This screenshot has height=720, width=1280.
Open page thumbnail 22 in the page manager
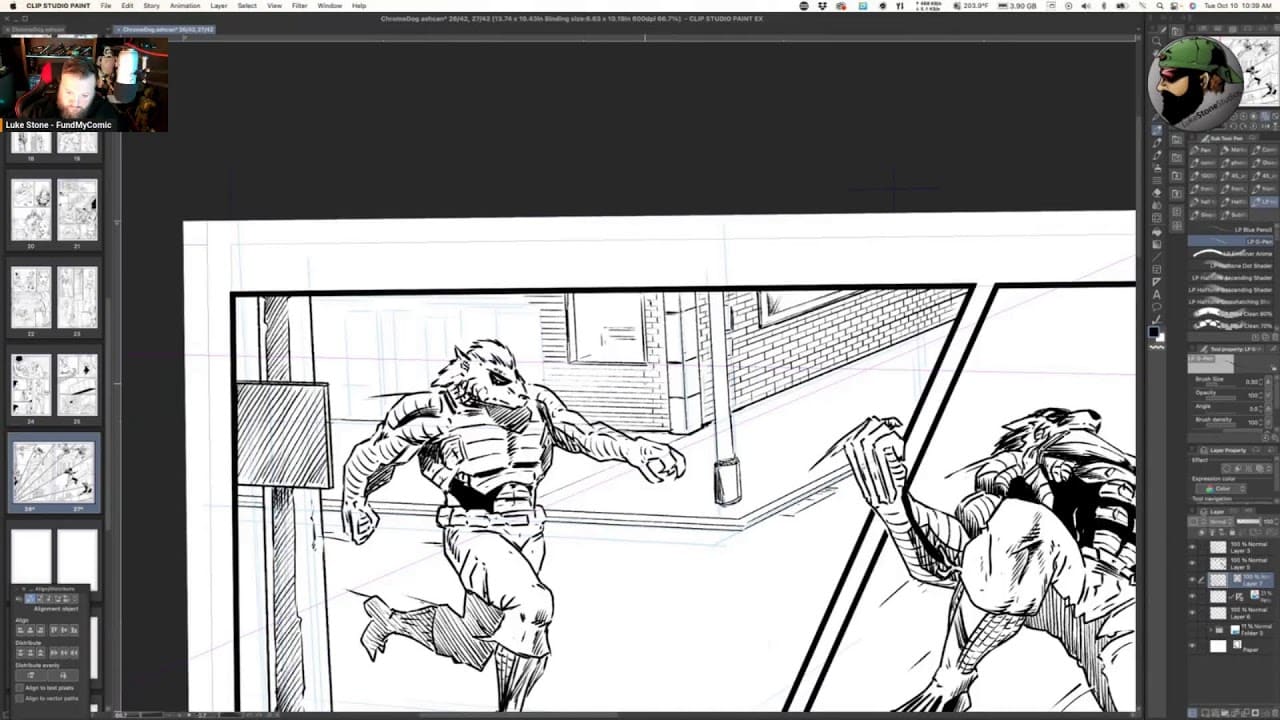(31, 297)
